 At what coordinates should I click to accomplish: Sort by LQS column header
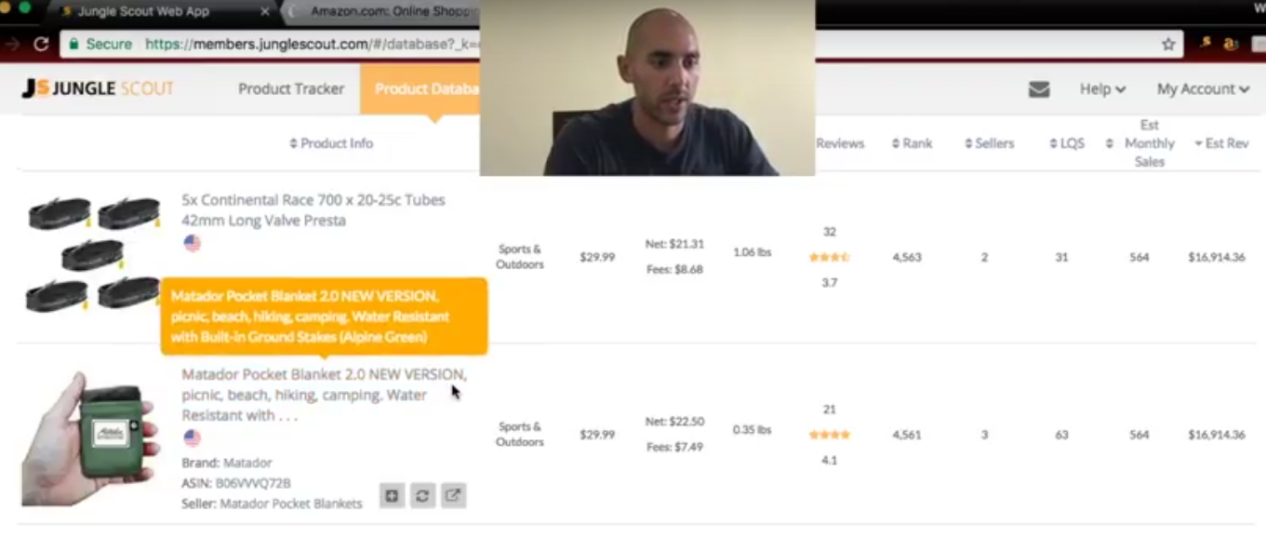[1067, 143]
